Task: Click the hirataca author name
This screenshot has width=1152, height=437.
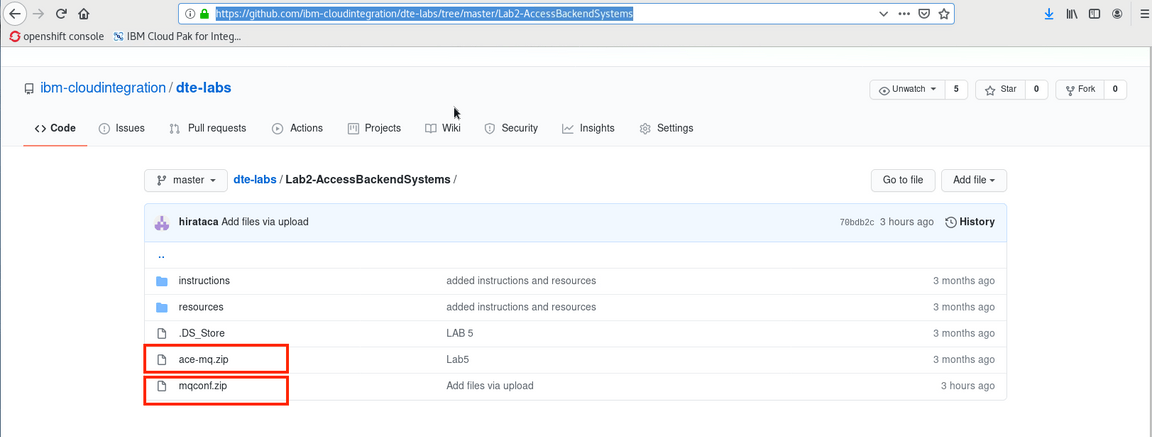Action: (x=198, y=222)
